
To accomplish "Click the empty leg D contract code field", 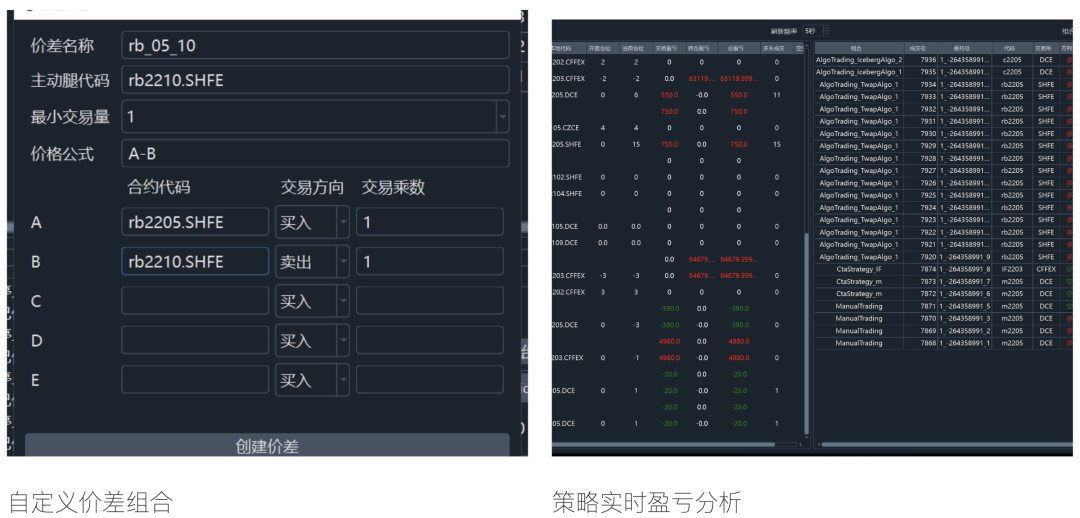I will tap(196, 340).
